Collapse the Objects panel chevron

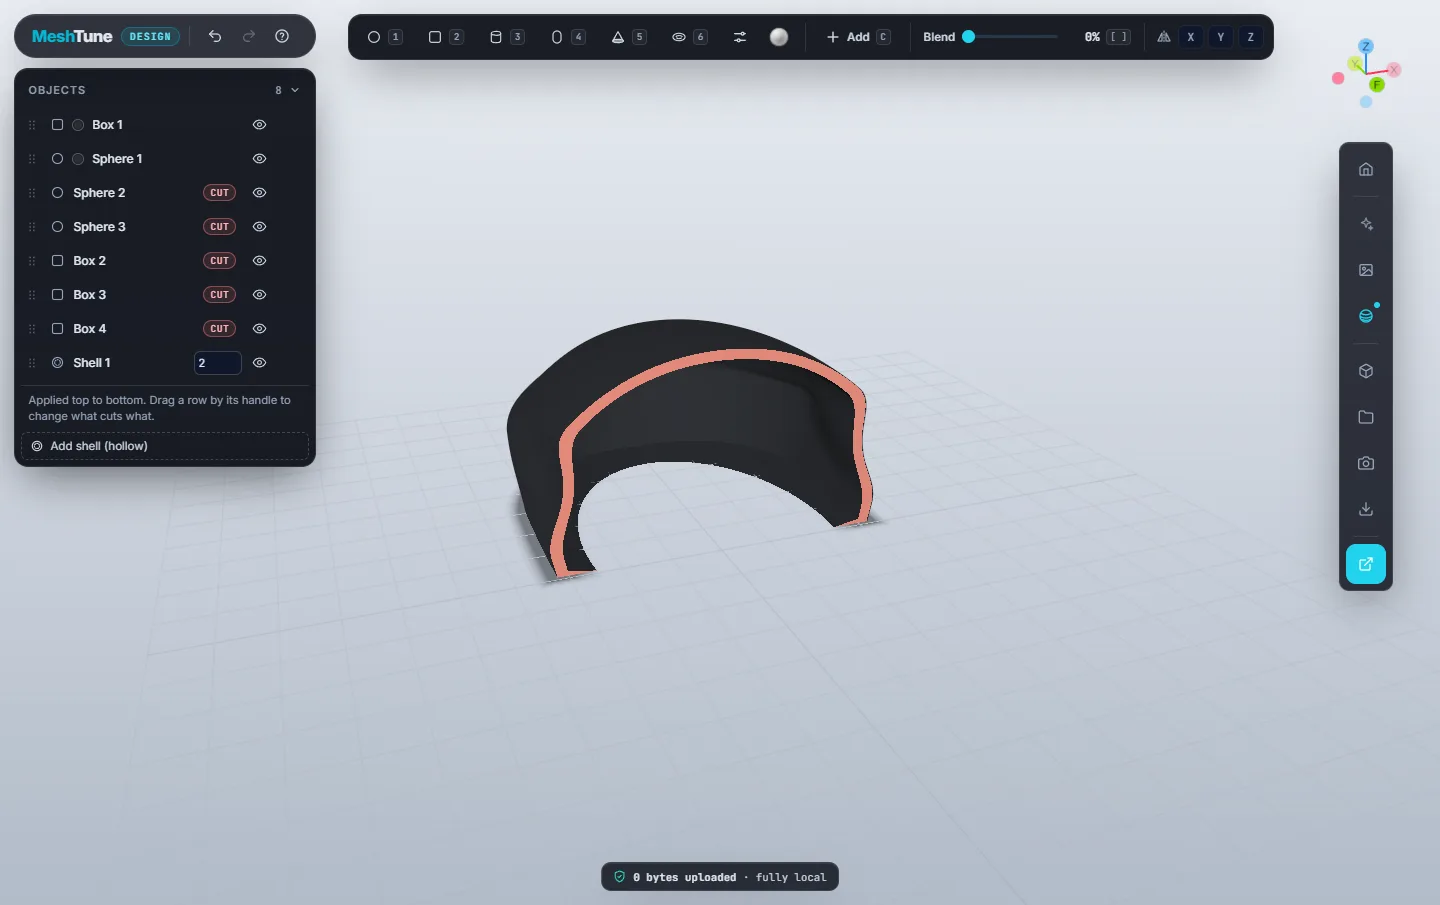click(x=295, y=90)
